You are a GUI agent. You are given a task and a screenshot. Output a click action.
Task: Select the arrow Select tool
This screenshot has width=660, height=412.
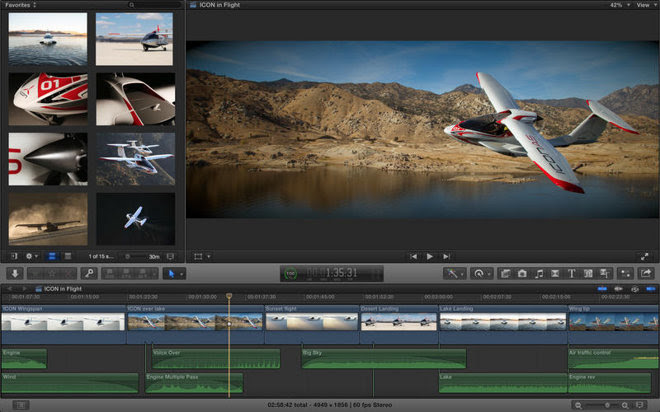coord(171,274)
